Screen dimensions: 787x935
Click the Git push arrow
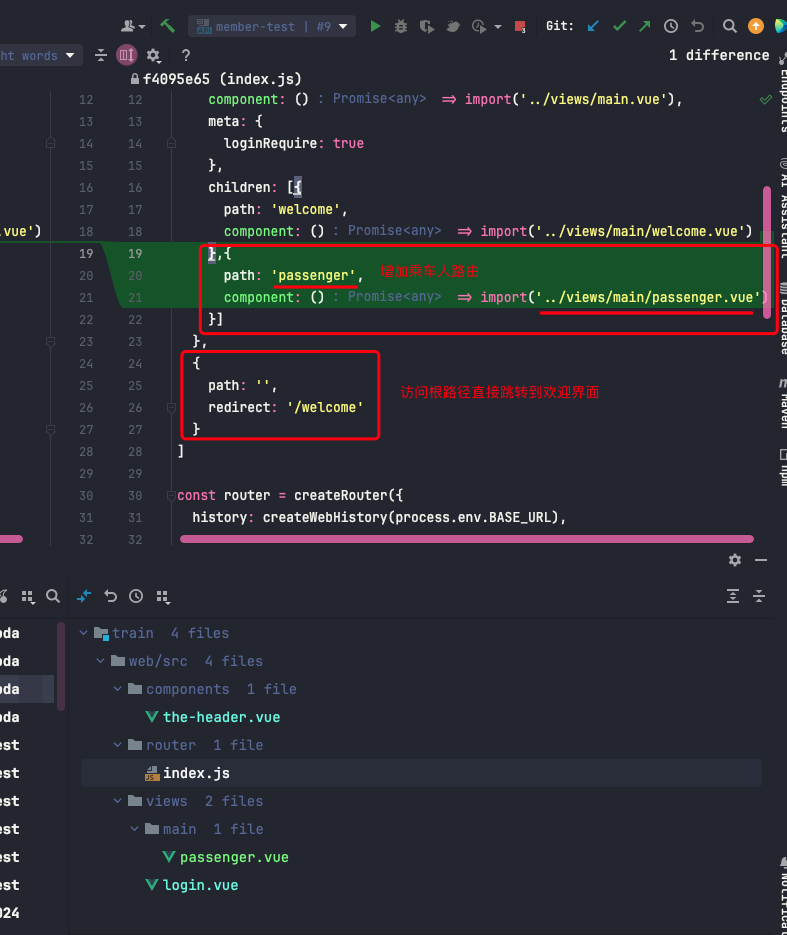[x=645, y=26]
